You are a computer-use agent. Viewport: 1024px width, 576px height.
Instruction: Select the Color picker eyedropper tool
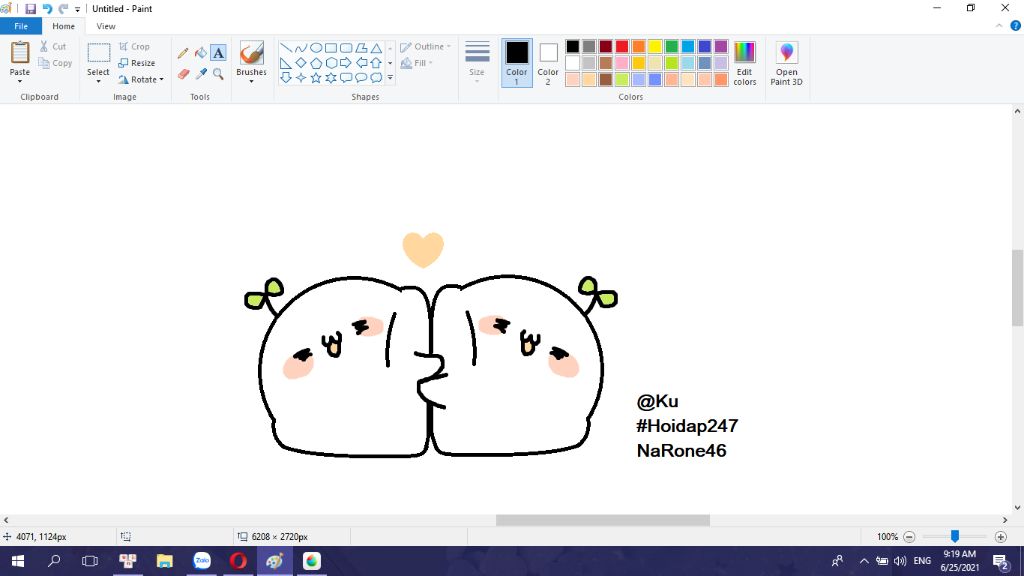200,74
